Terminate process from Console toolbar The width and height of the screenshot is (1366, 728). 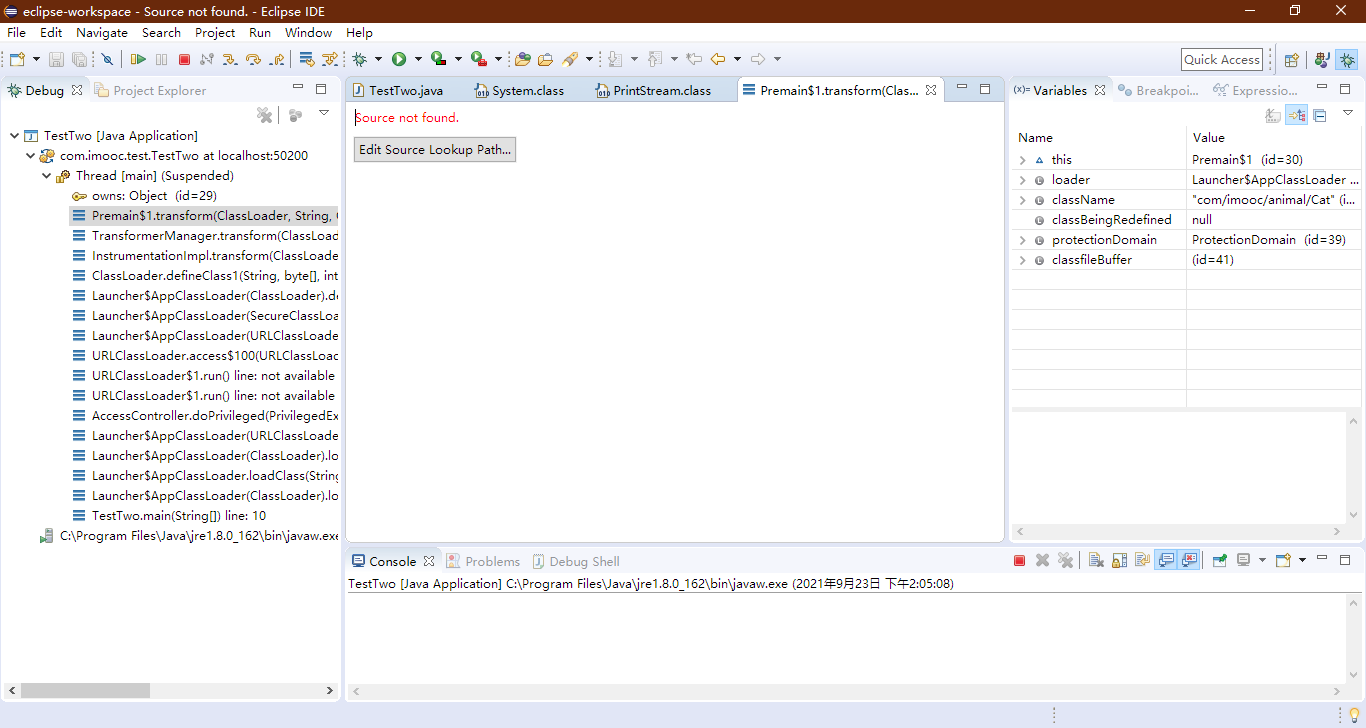[1019, 561]
